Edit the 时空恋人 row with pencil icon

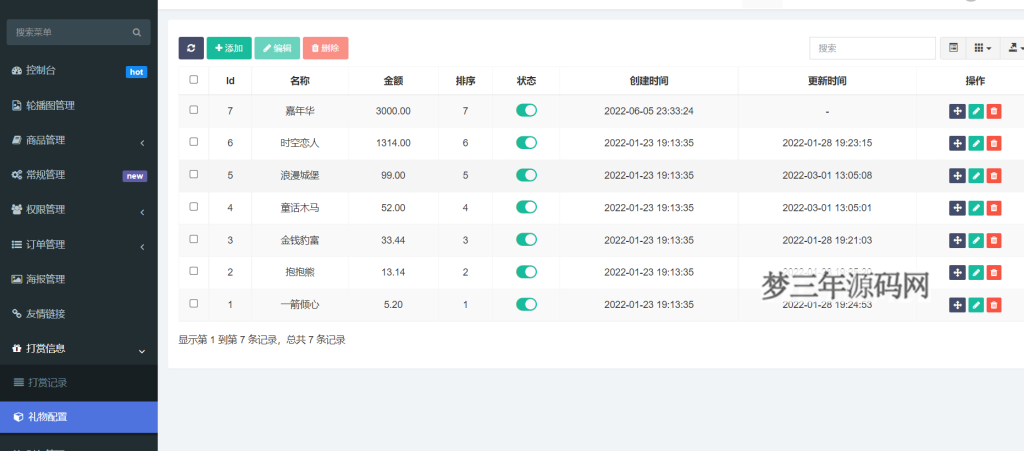976,143
